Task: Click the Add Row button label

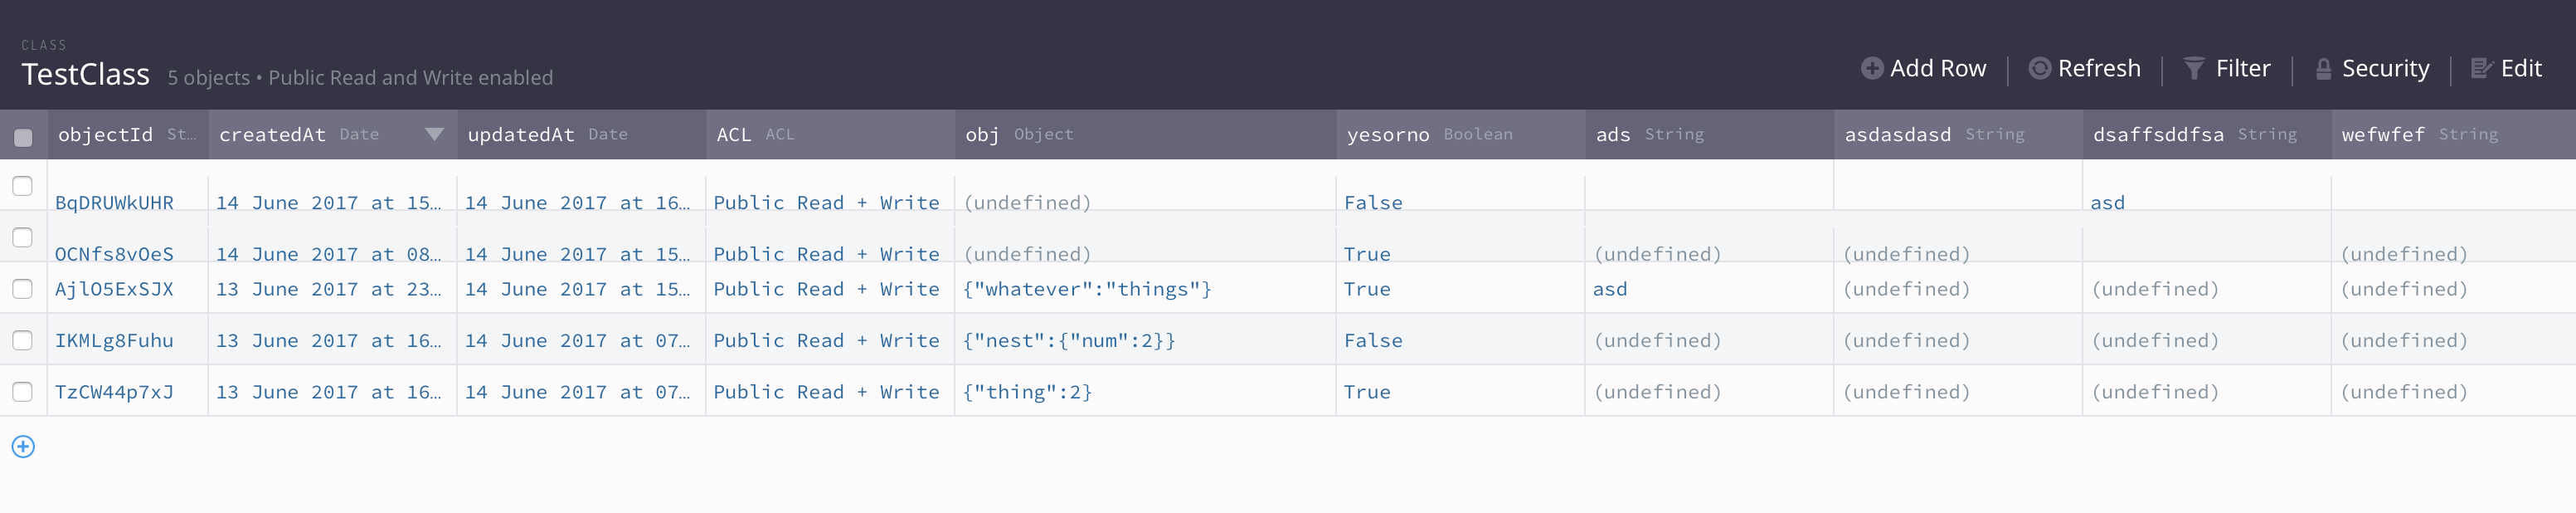Action: pos(1937,68)
